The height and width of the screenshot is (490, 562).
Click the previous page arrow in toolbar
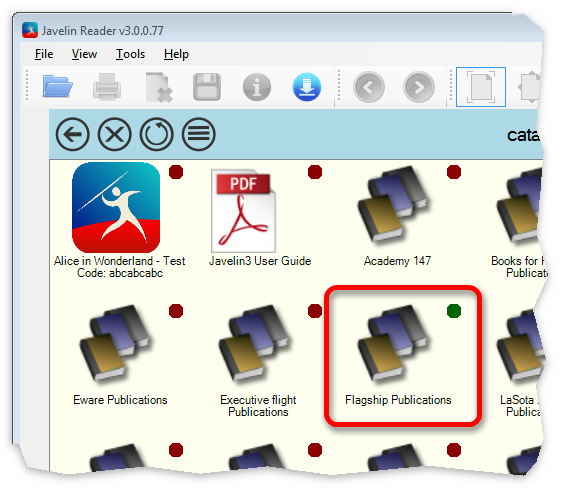(x=369, y=87)
